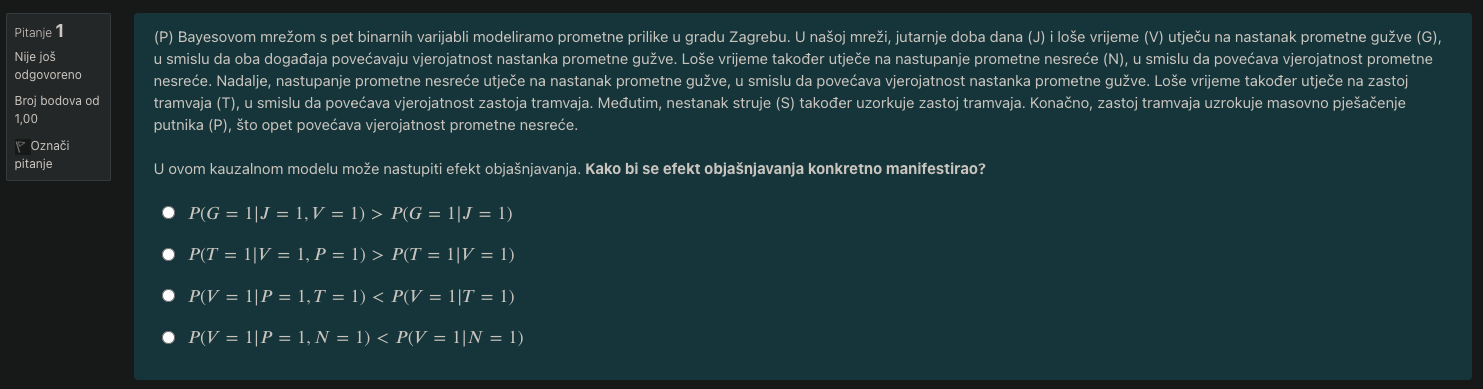This screenshot has width=1483, height=389.
Task: Choose the radio for P(T=1|V=1,P=1) > P(T=1|V=1)
Action: (x=169, y=255)
